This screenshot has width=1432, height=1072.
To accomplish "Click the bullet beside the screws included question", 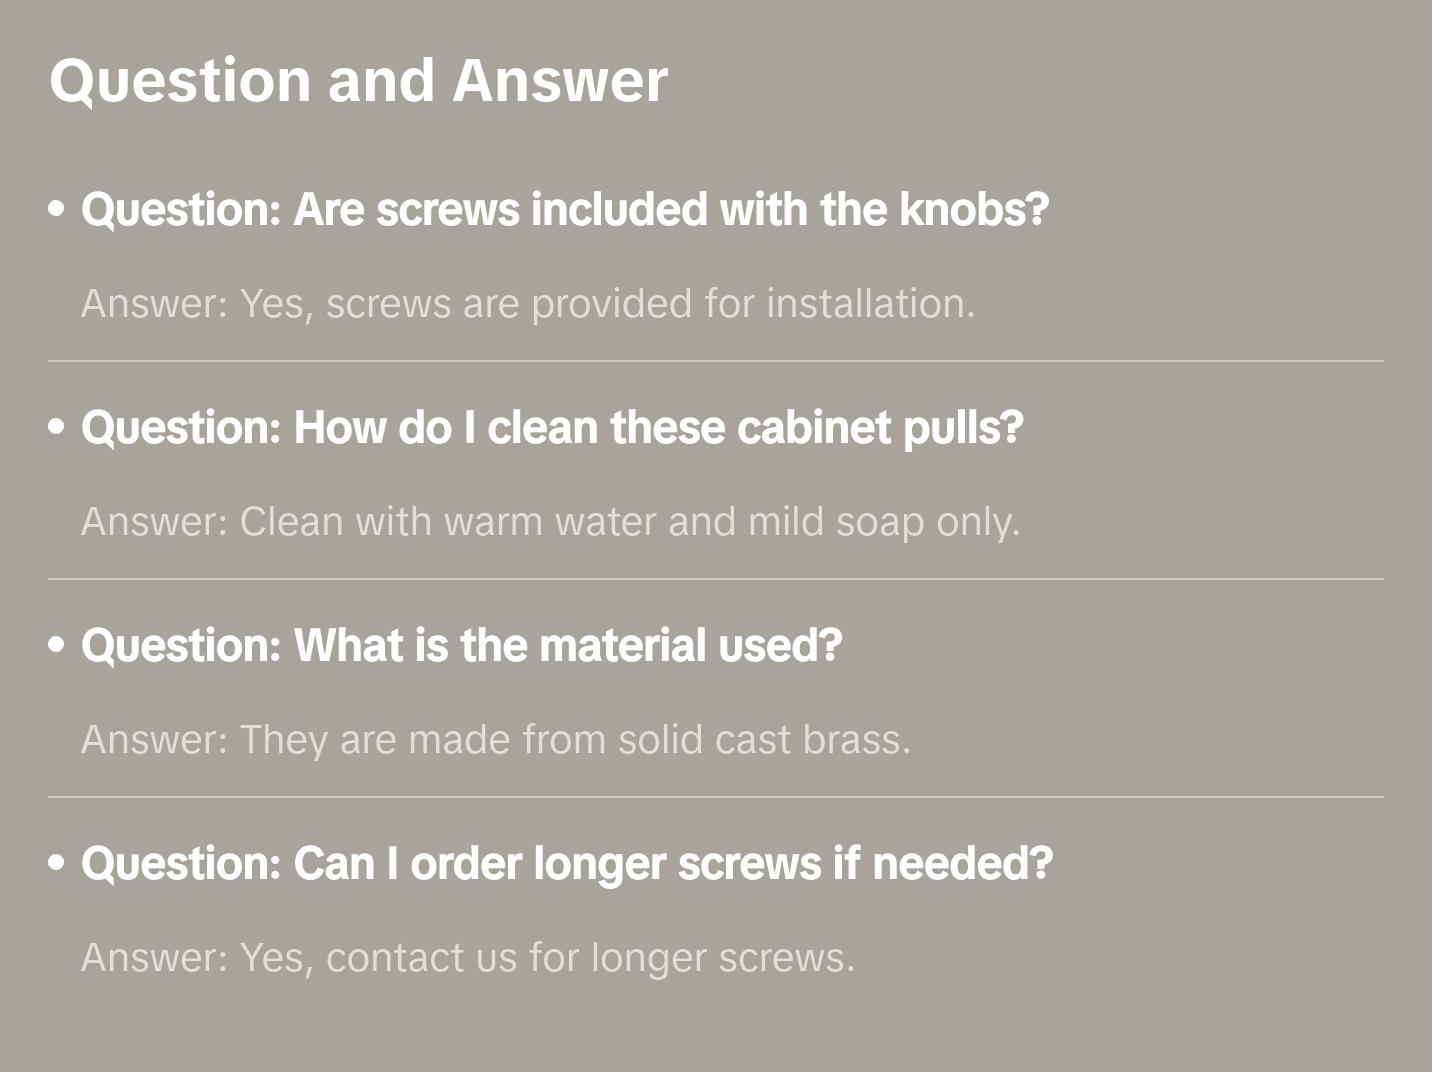I will [x=57, y=209].
